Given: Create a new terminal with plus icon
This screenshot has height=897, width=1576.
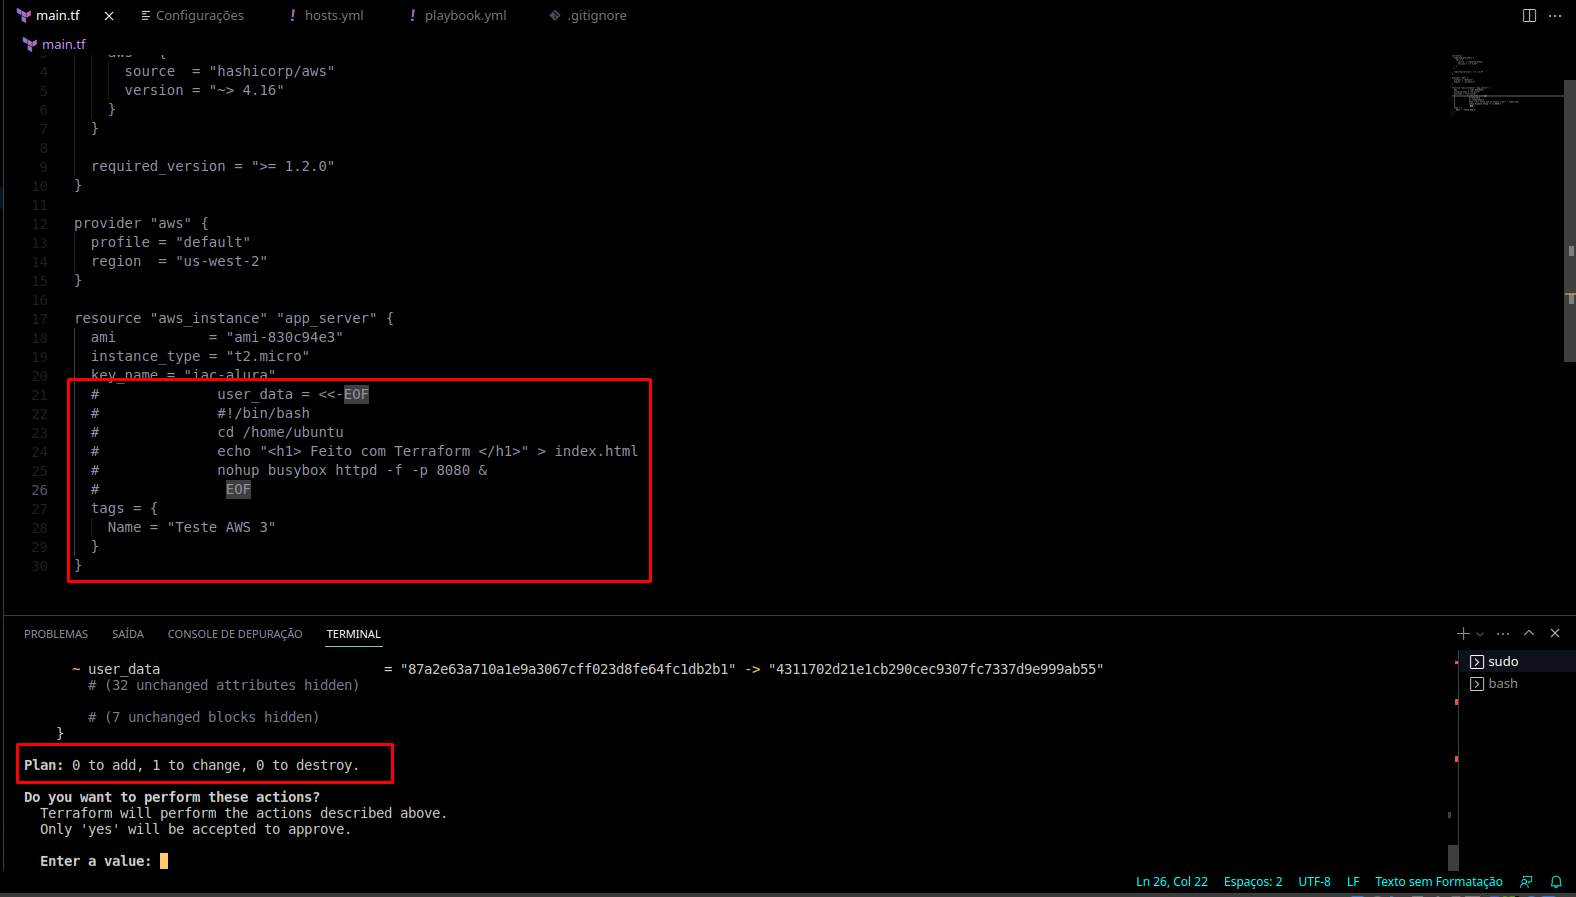Looking at the screenshot, I should click(x=1463, y=633).
